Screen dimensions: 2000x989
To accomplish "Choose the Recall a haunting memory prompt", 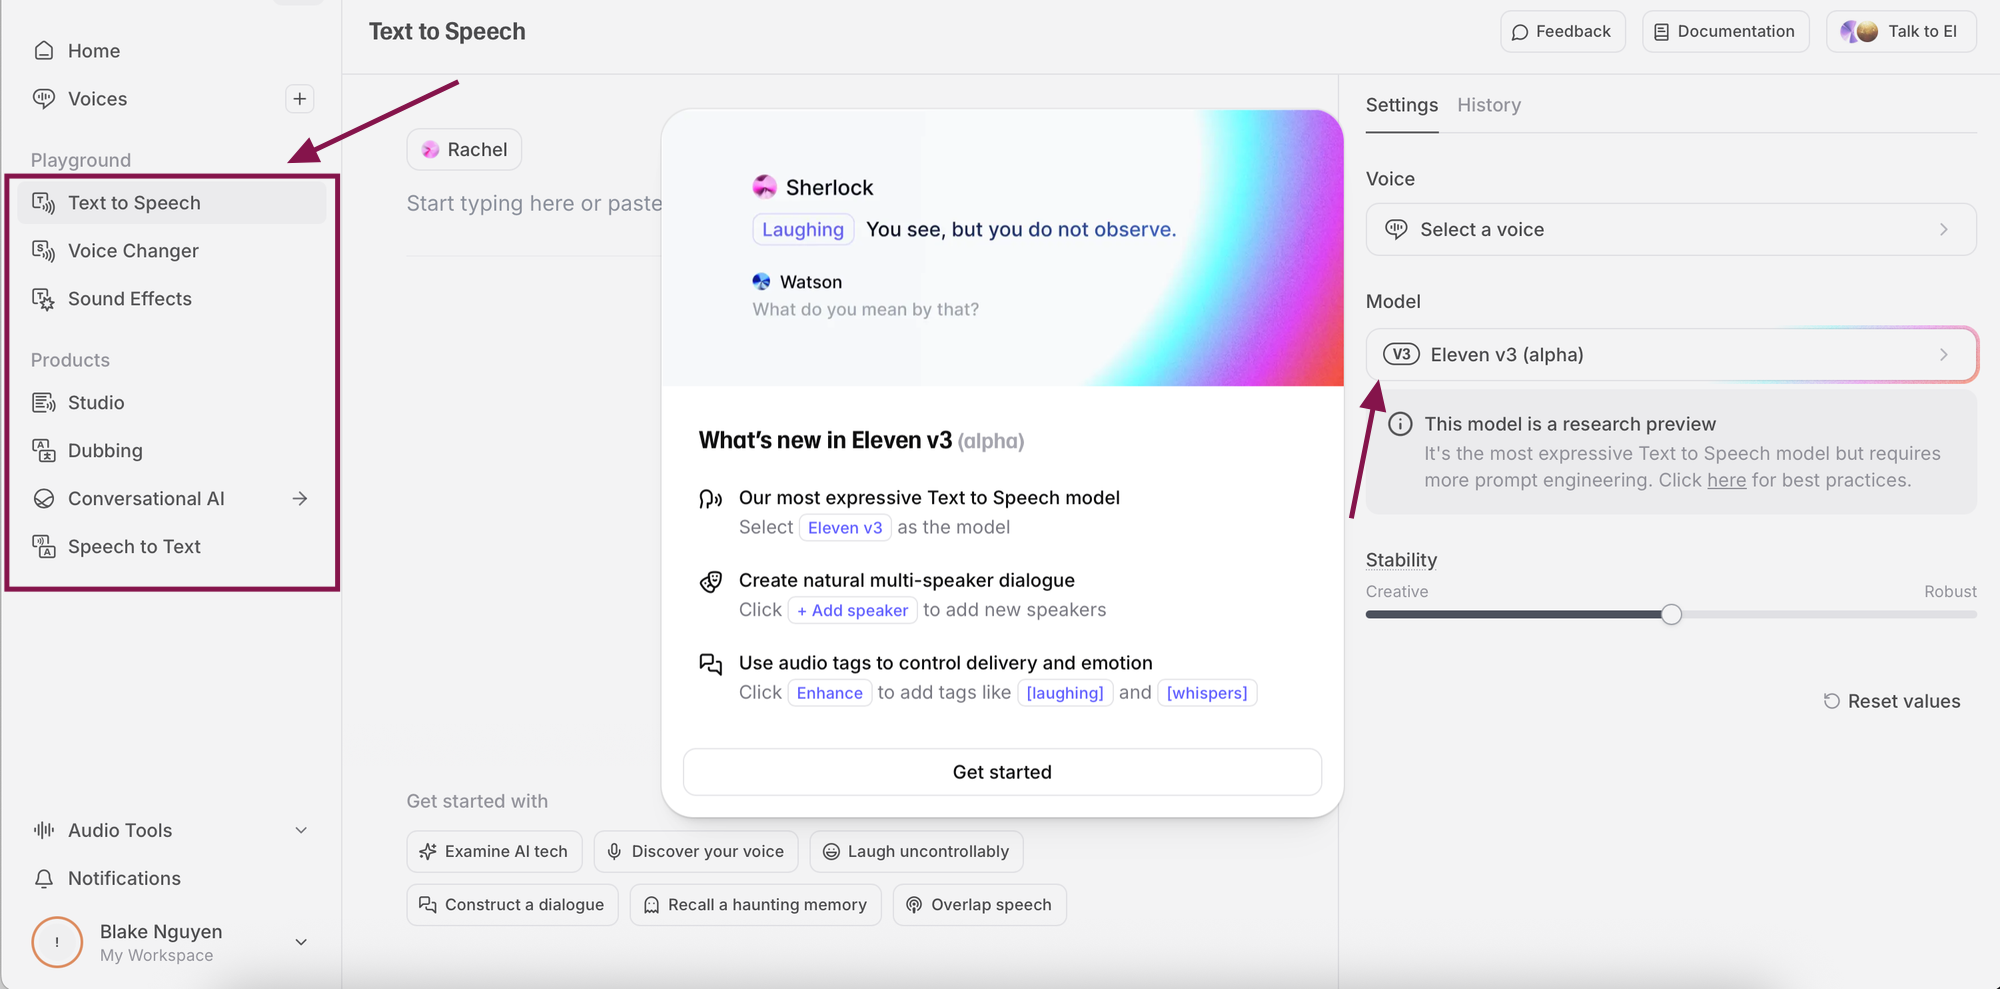I will [x=755, y=905].
